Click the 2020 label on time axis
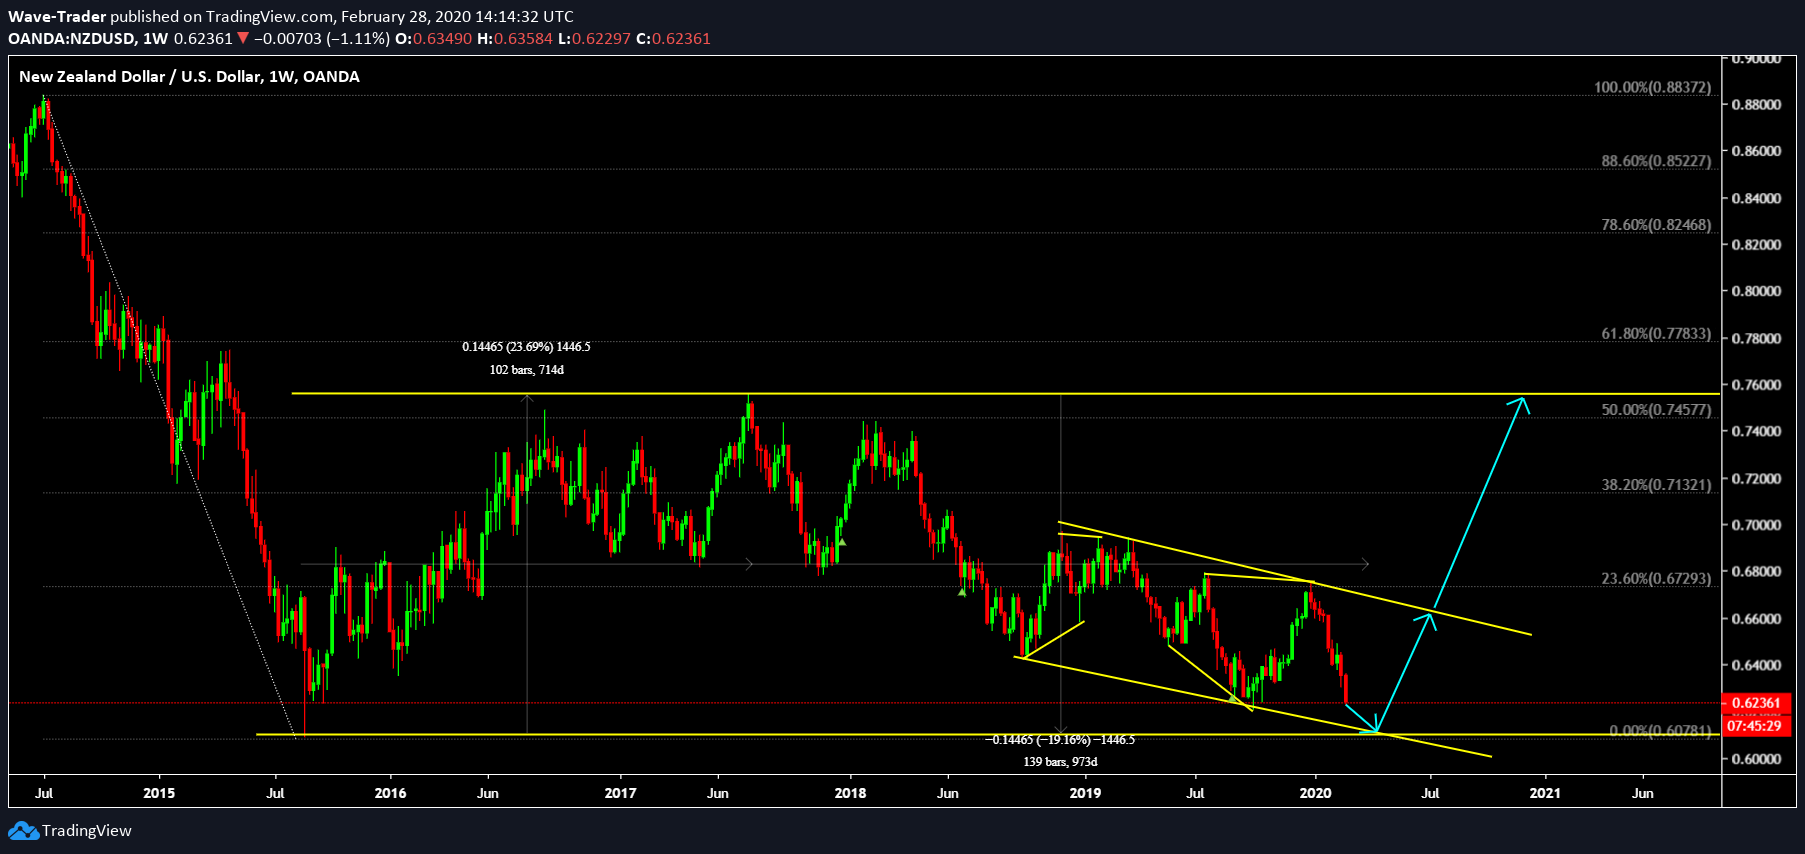1805x854 pixels. click(x=1315, y=794)
